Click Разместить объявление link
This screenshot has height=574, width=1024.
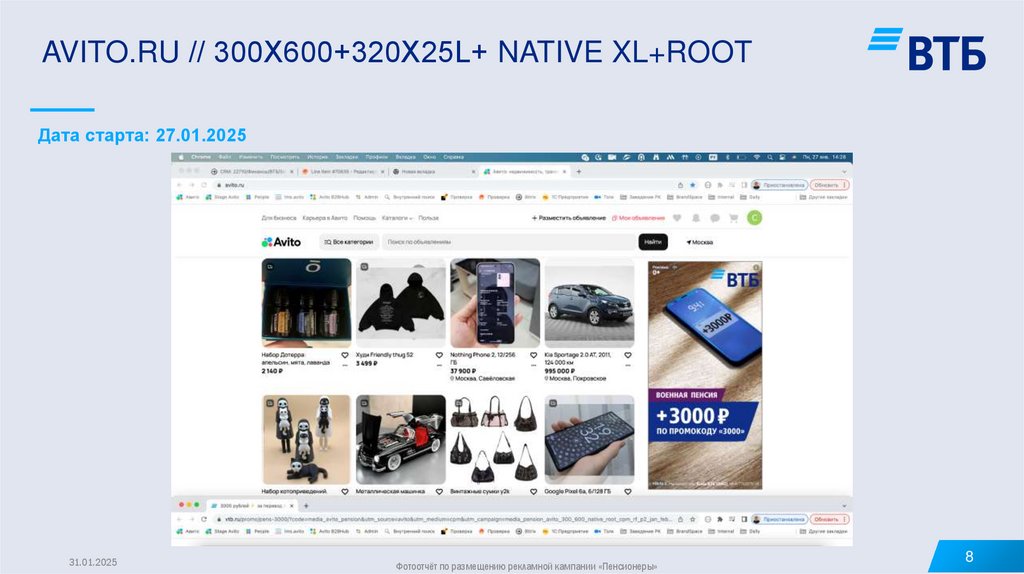click(x=569, y=218)
